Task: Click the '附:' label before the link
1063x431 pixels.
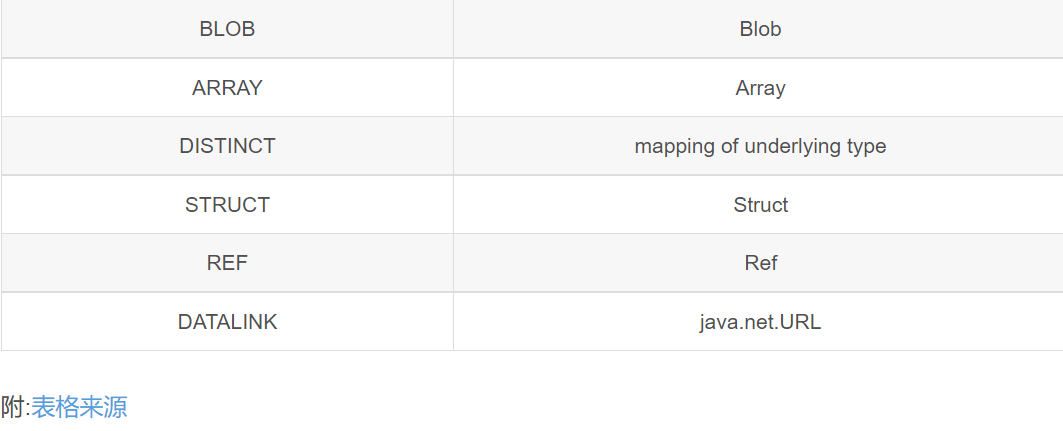Action: tap(15, 407)
